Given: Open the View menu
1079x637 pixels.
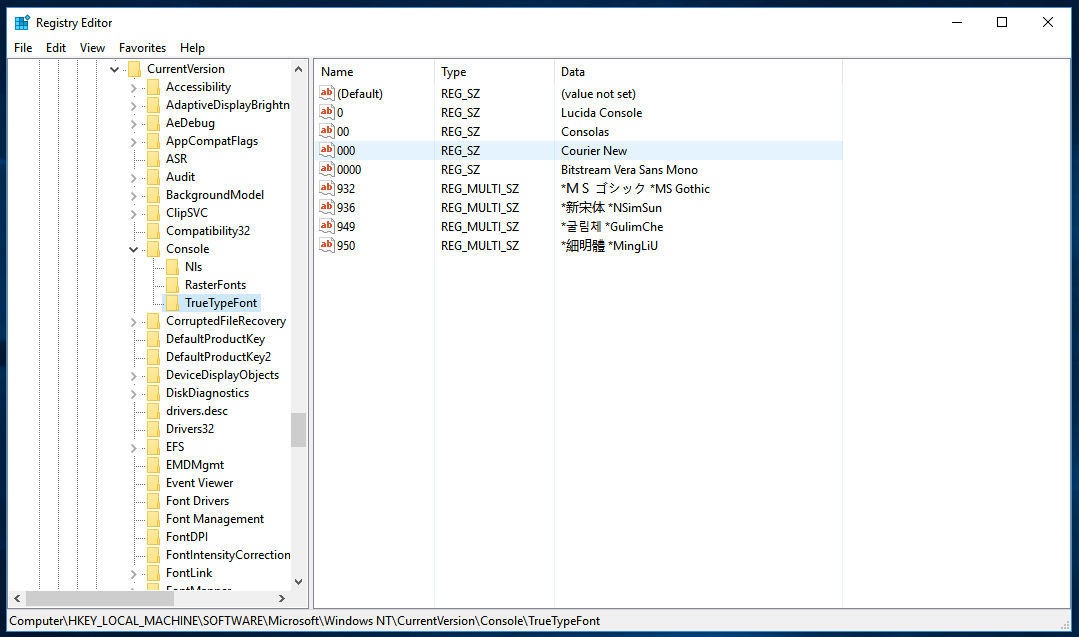Looking at the screenshot, I should [92, 47].
